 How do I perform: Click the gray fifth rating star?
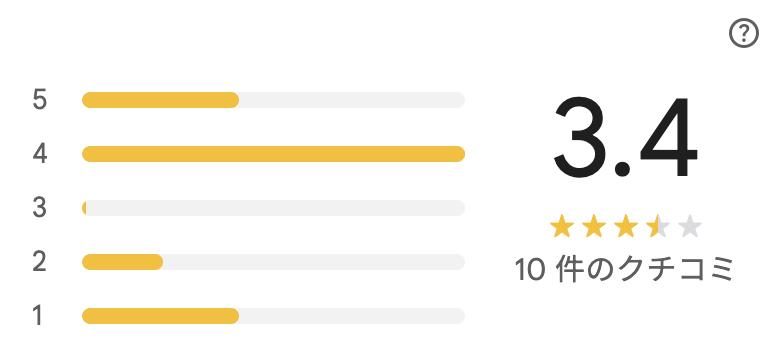pyautogui.click(x=690, y=227)
